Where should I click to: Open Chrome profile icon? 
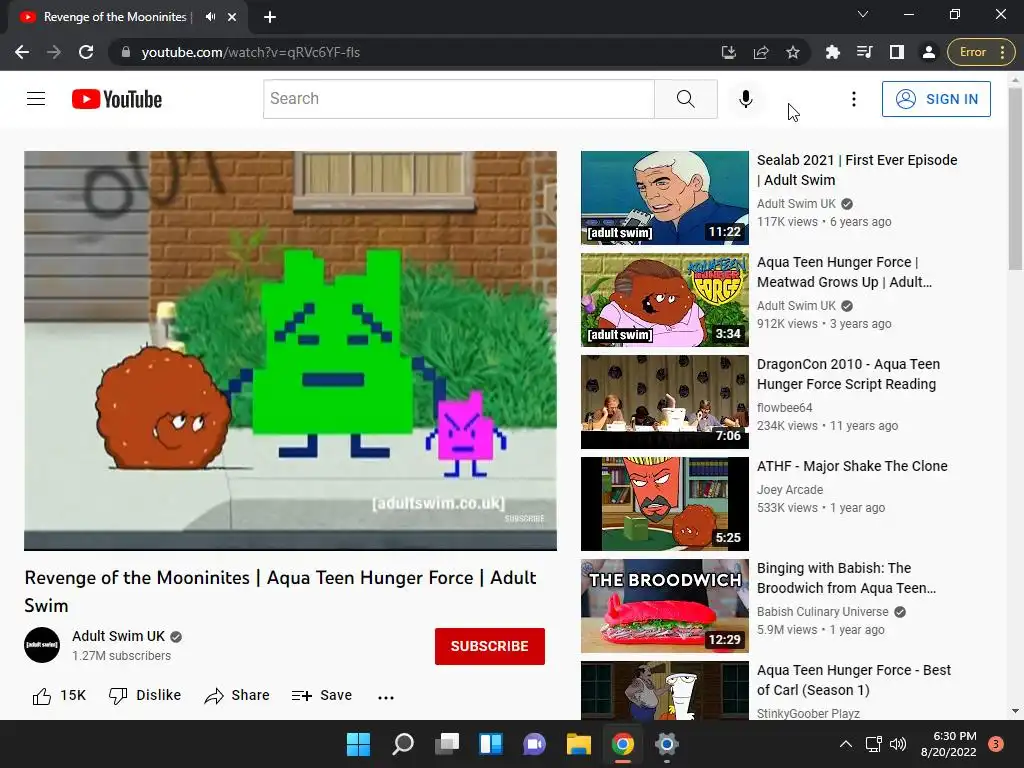[x=928, y=52]
